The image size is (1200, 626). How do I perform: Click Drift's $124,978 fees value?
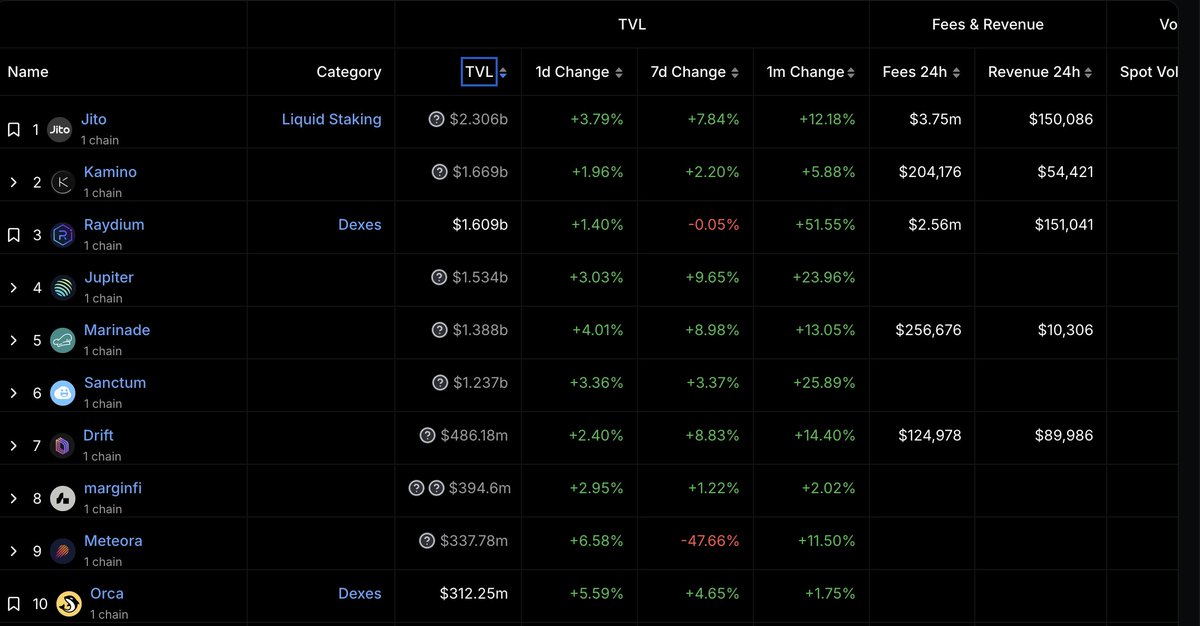tap(930, 435)
